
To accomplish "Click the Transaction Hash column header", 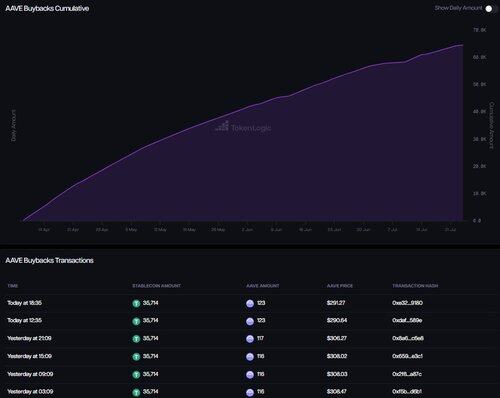I will tap(415, 286).
